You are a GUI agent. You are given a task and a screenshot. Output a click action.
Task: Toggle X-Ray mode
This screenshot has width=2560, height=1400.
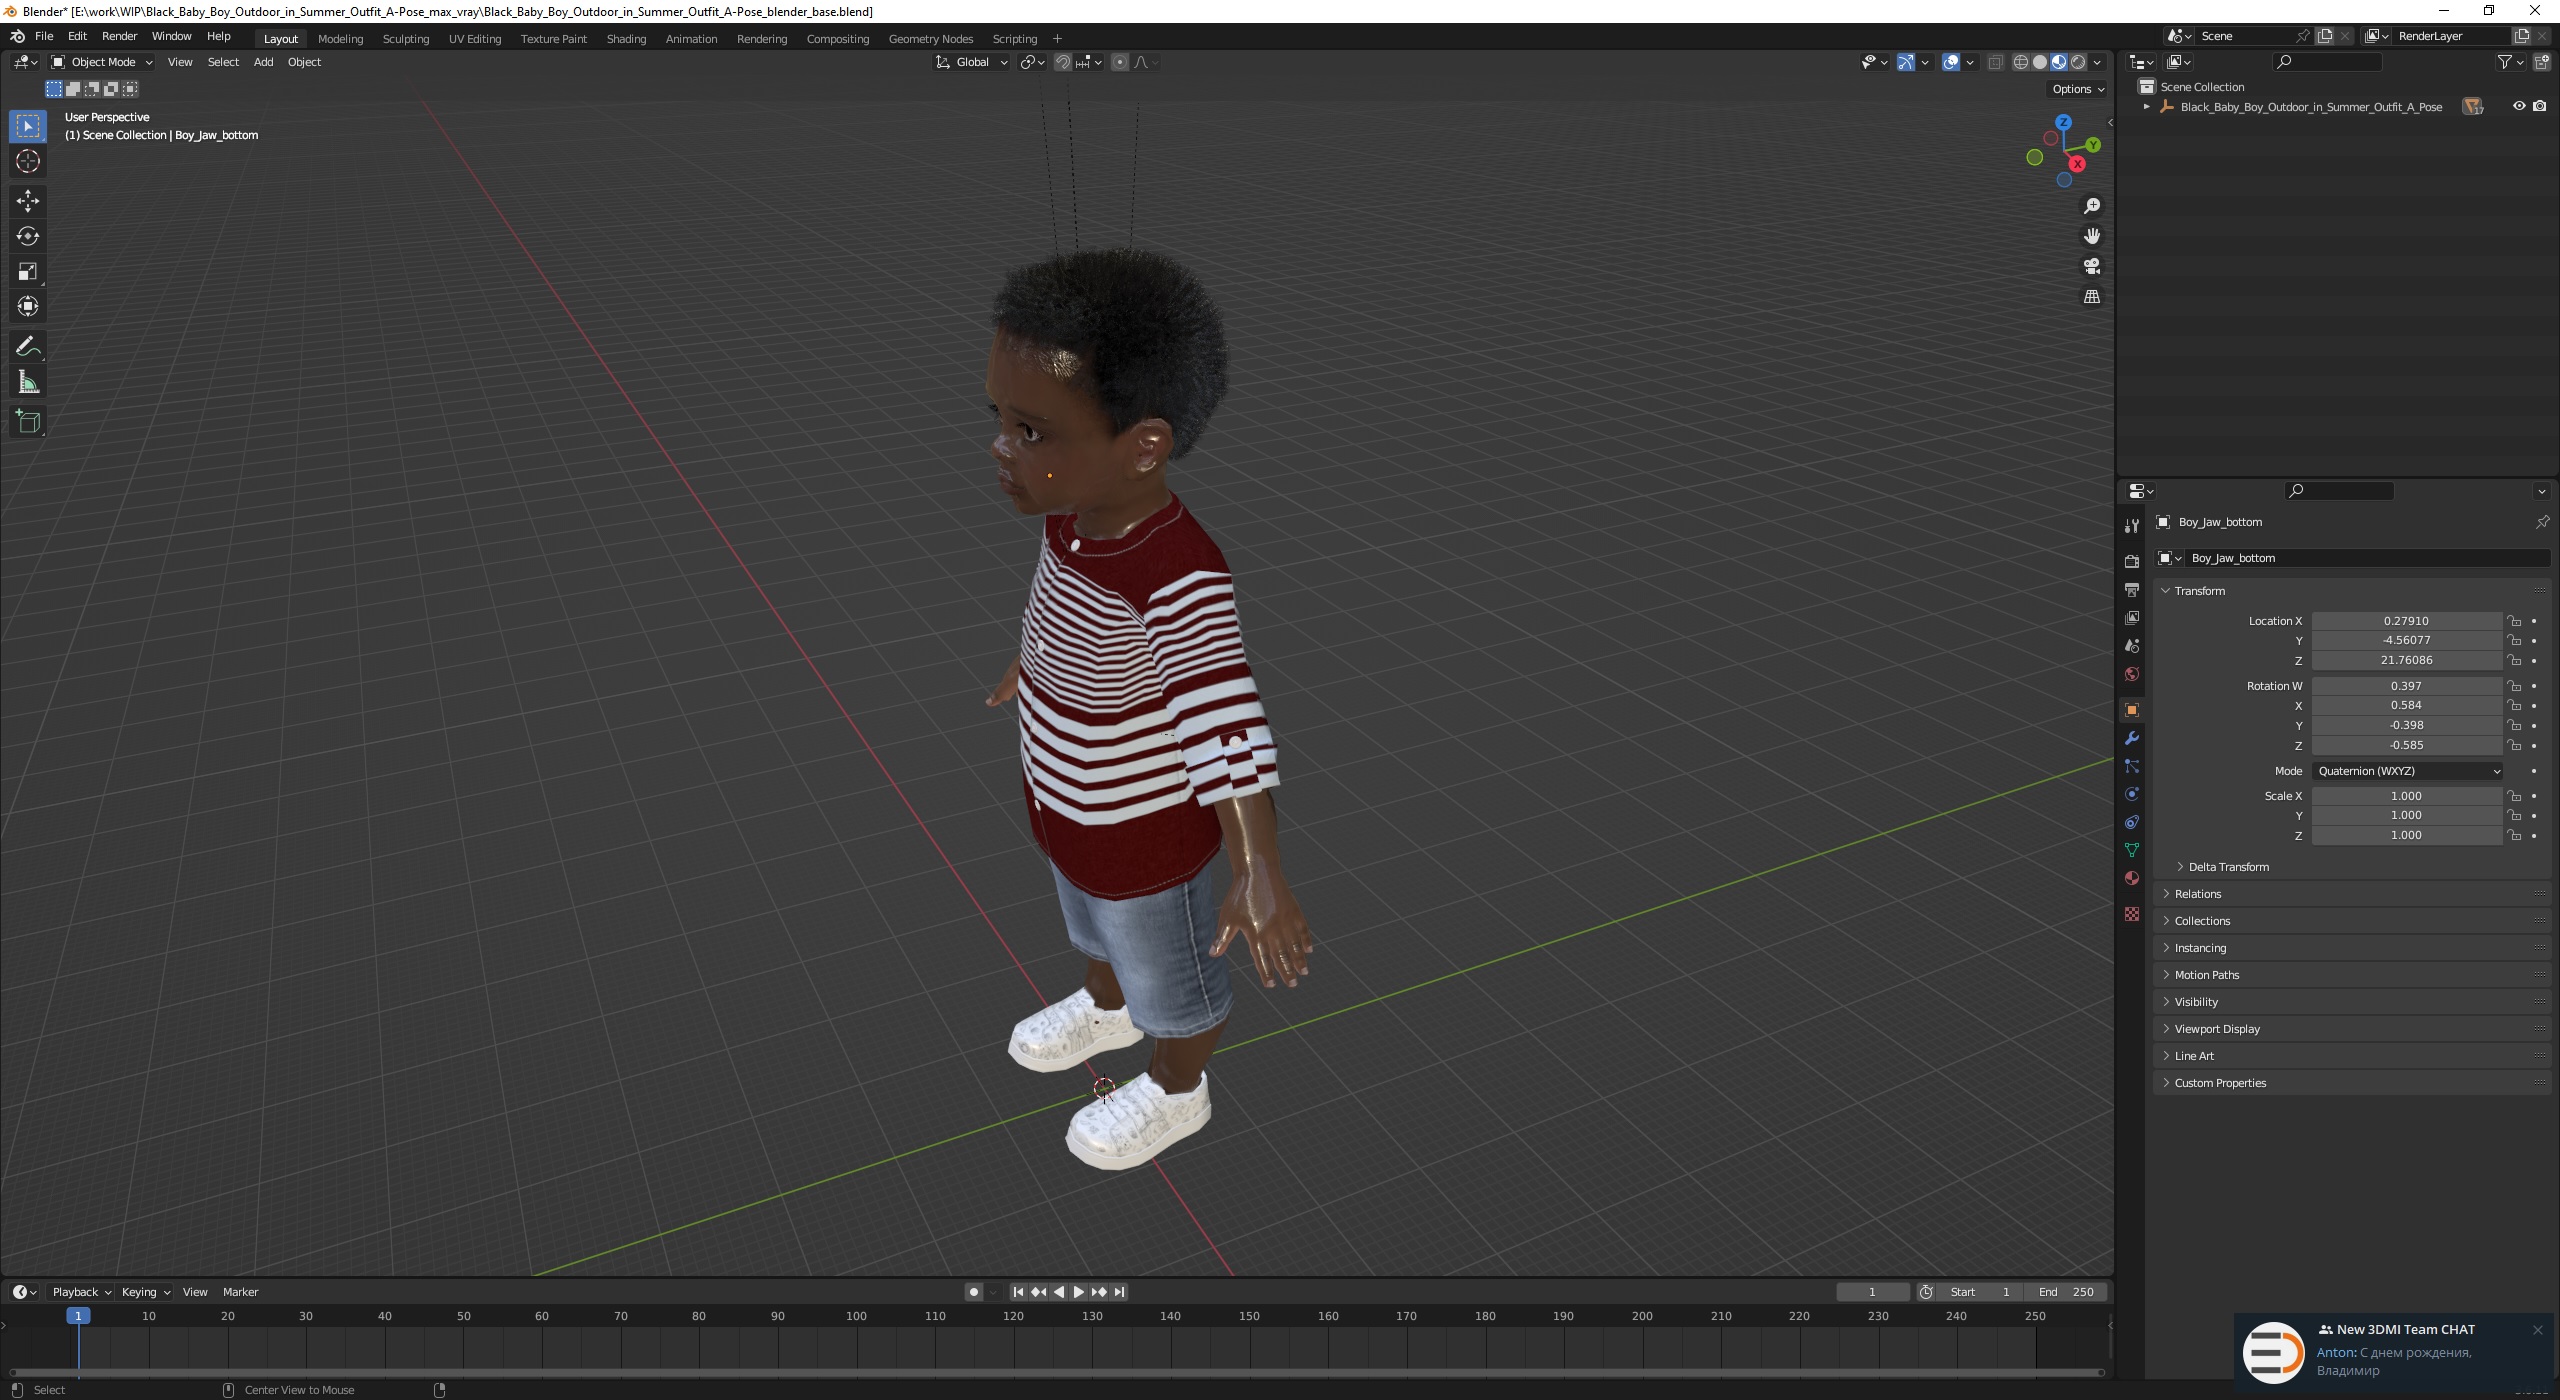tap(1995, 62)
